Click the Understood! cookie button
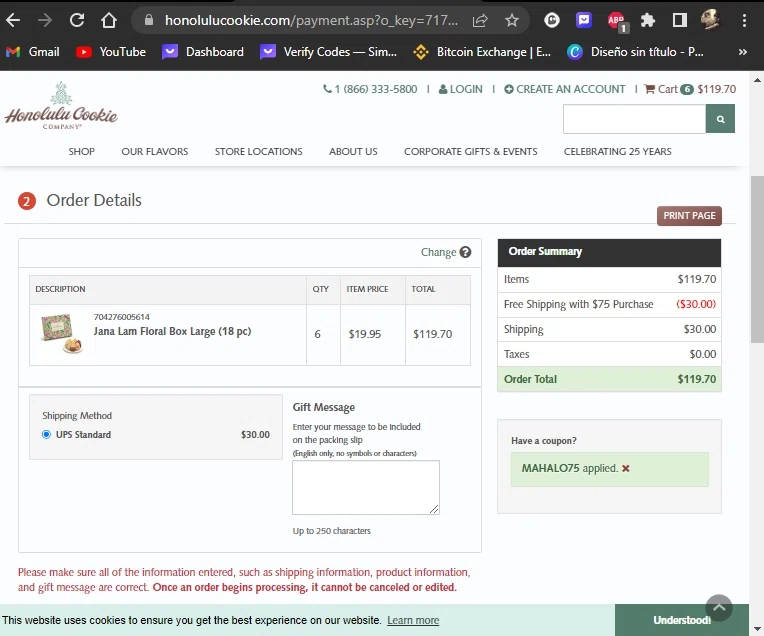 click(x=681, y=620)
